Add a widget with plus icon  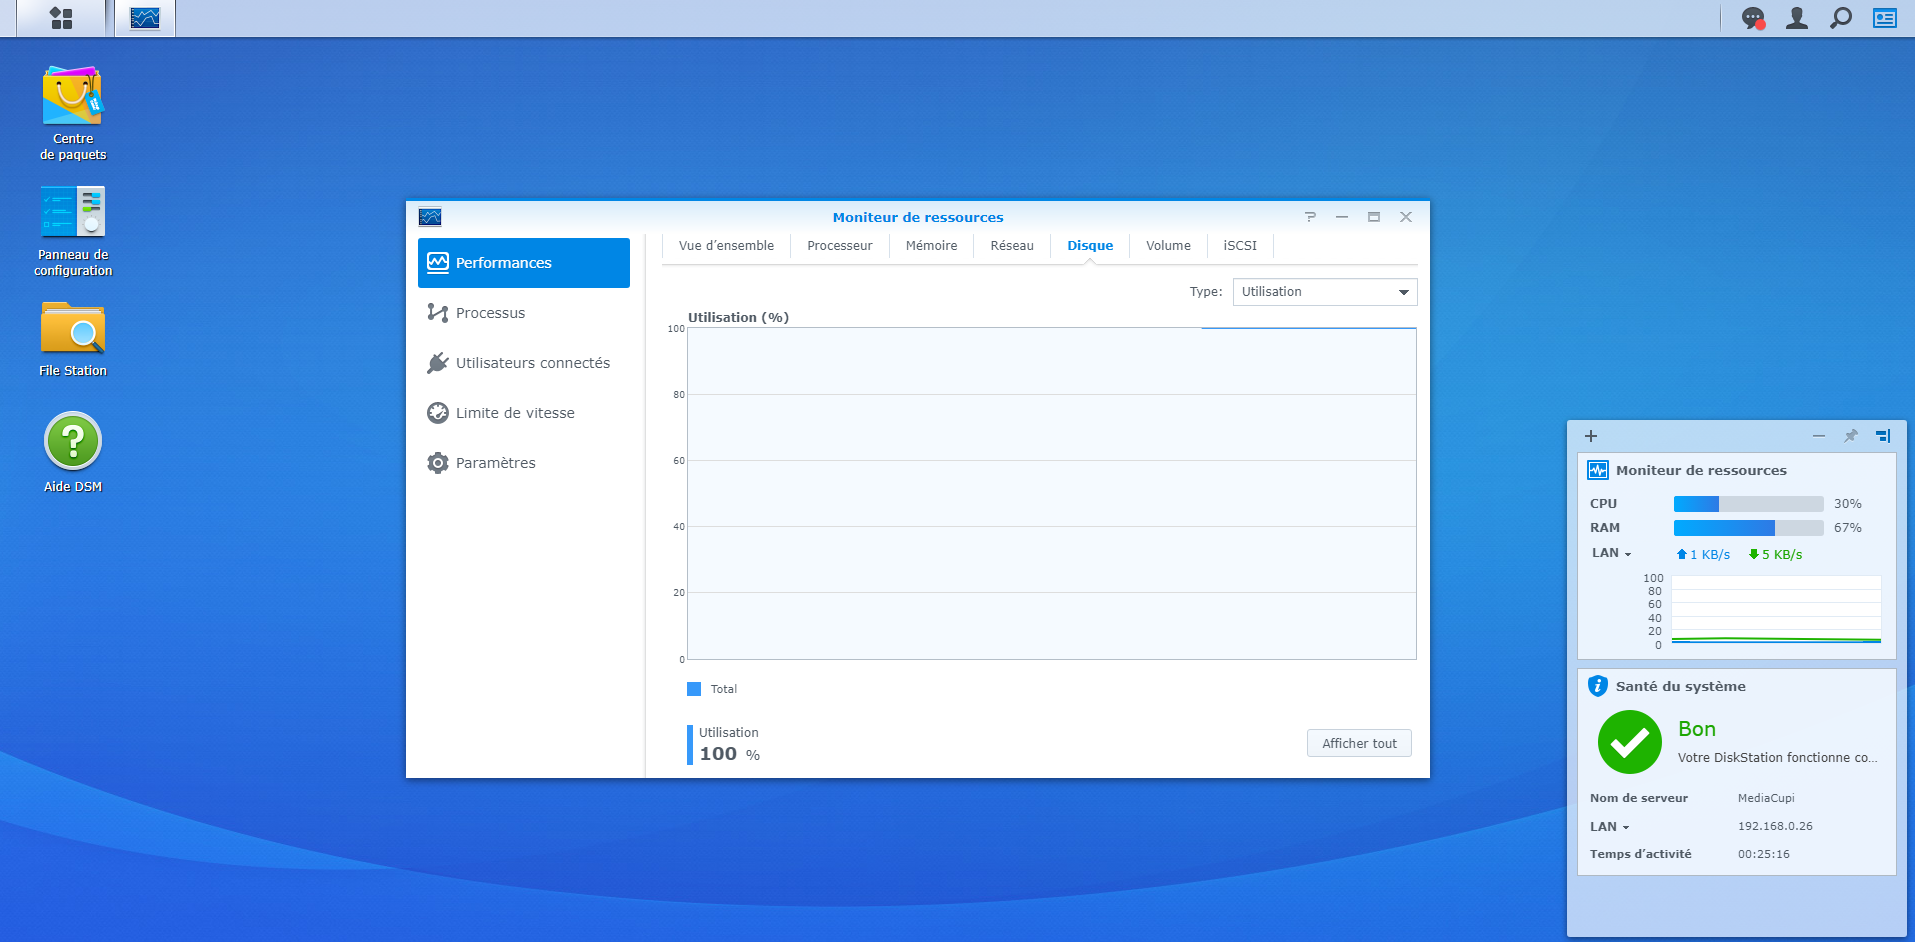[x=1591, y=436]
